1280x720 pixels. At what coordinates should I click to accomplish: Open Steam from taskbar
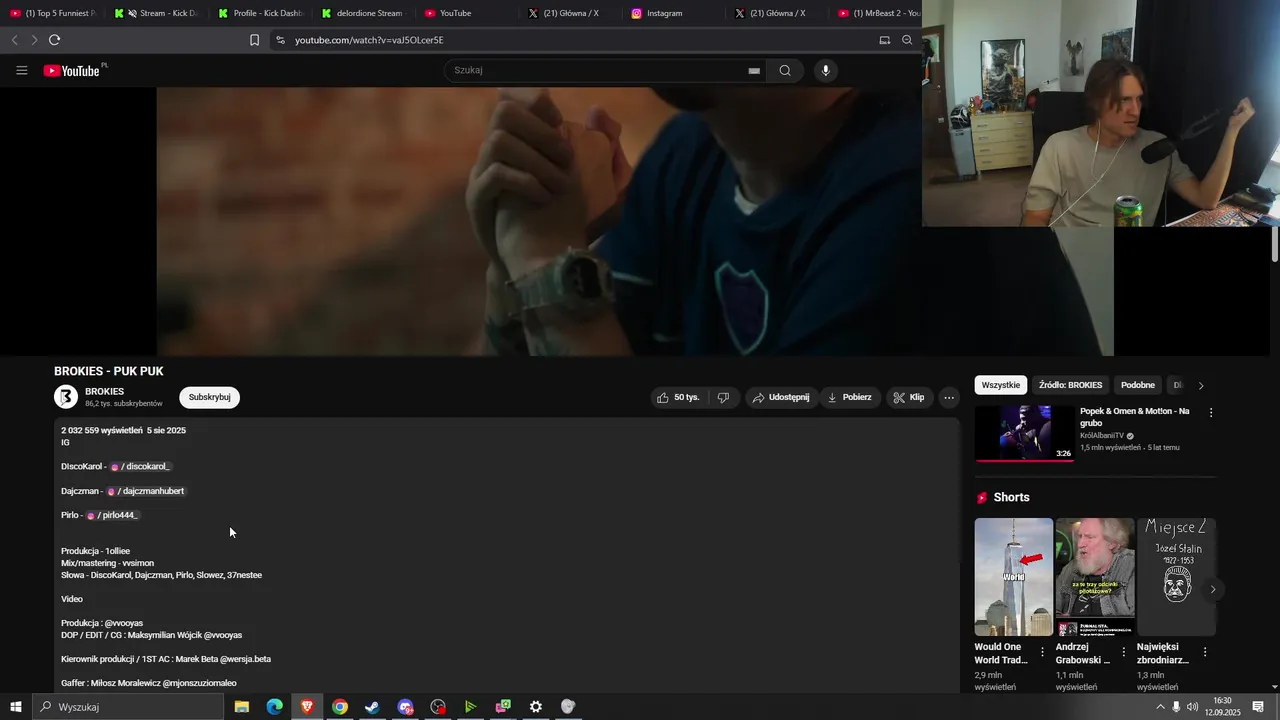click(x=372, y=707)
